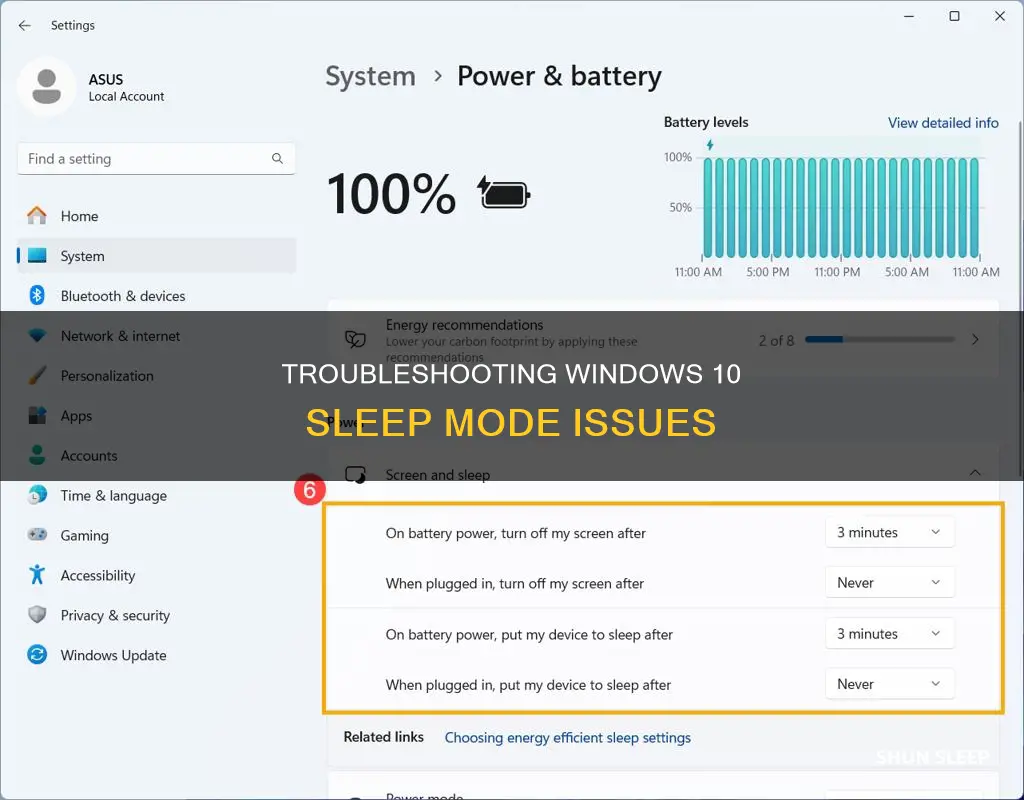
Task: Click the ASUS user avatar icon
Action: tap(46, 87)
